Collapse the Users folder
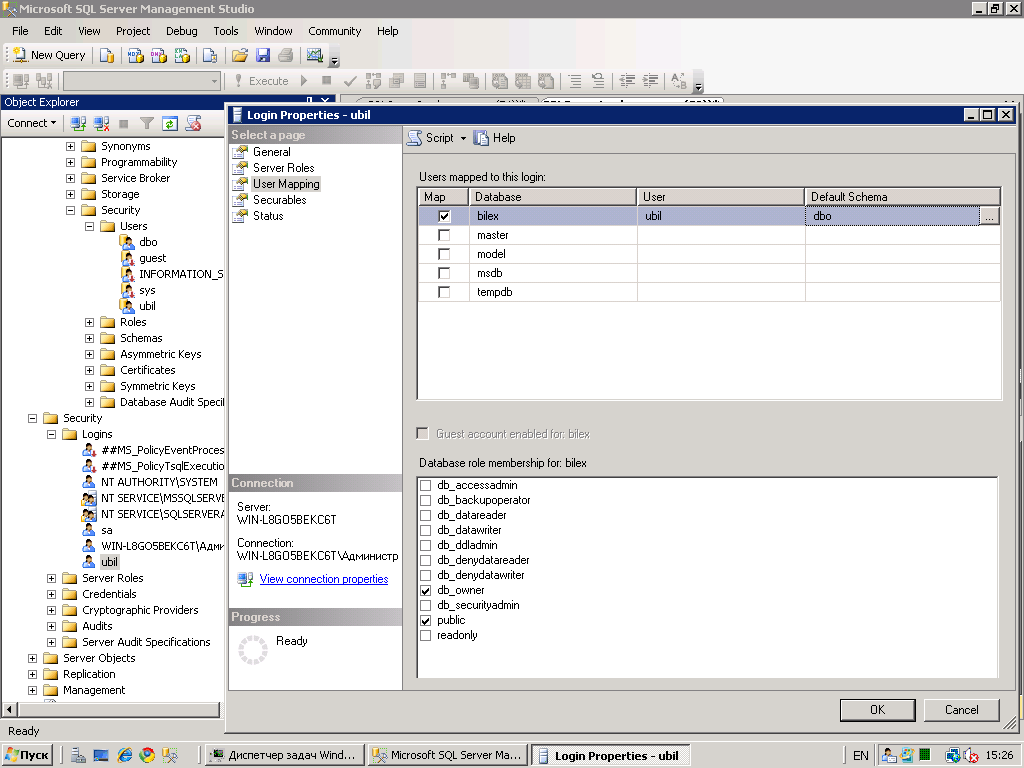Viewport: 1024px width, 768px height. point(89,227)
